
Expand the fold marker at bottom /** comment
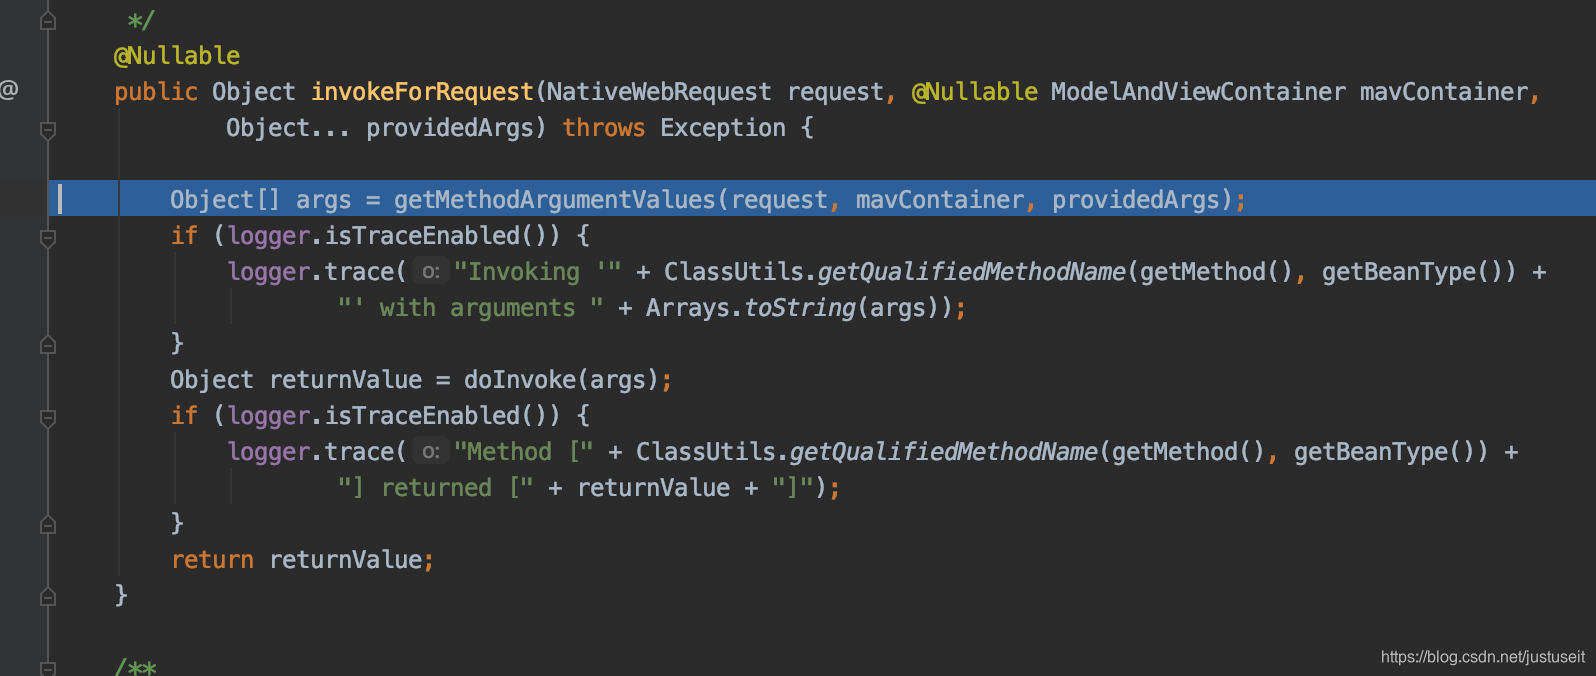pos(48,667)
